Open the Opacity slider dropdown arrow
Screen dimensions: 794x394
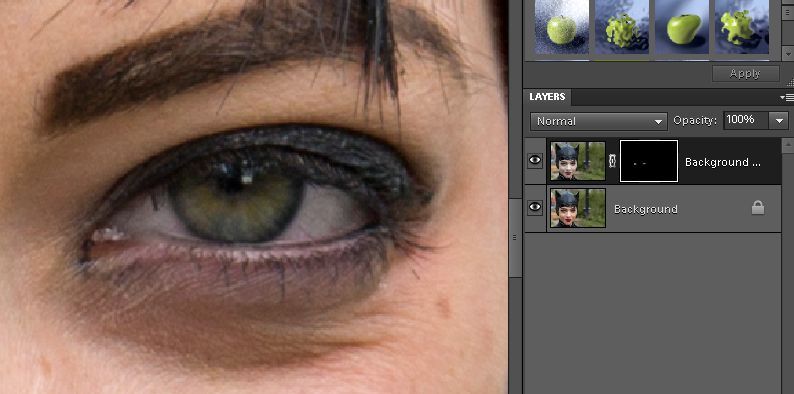click(x=779, y=121)
